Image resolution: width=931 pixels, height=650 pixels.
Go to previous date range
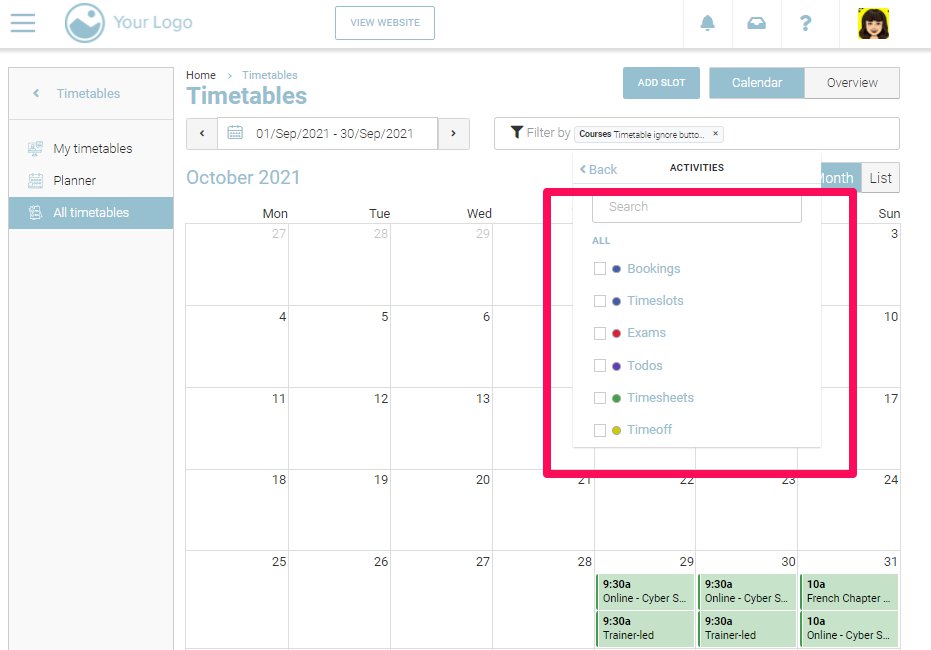pos(202,133)
